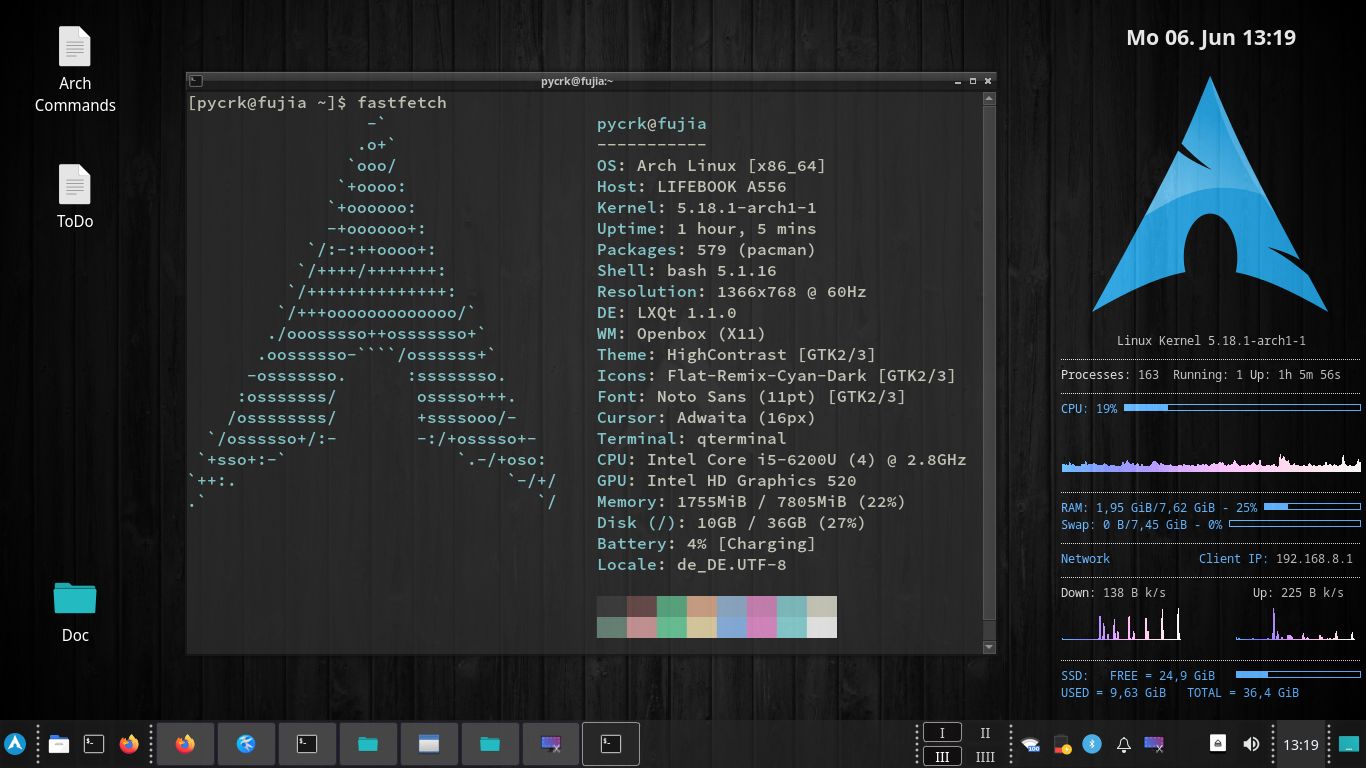
Task: Close the qterminal window
Action: [988, 81]
